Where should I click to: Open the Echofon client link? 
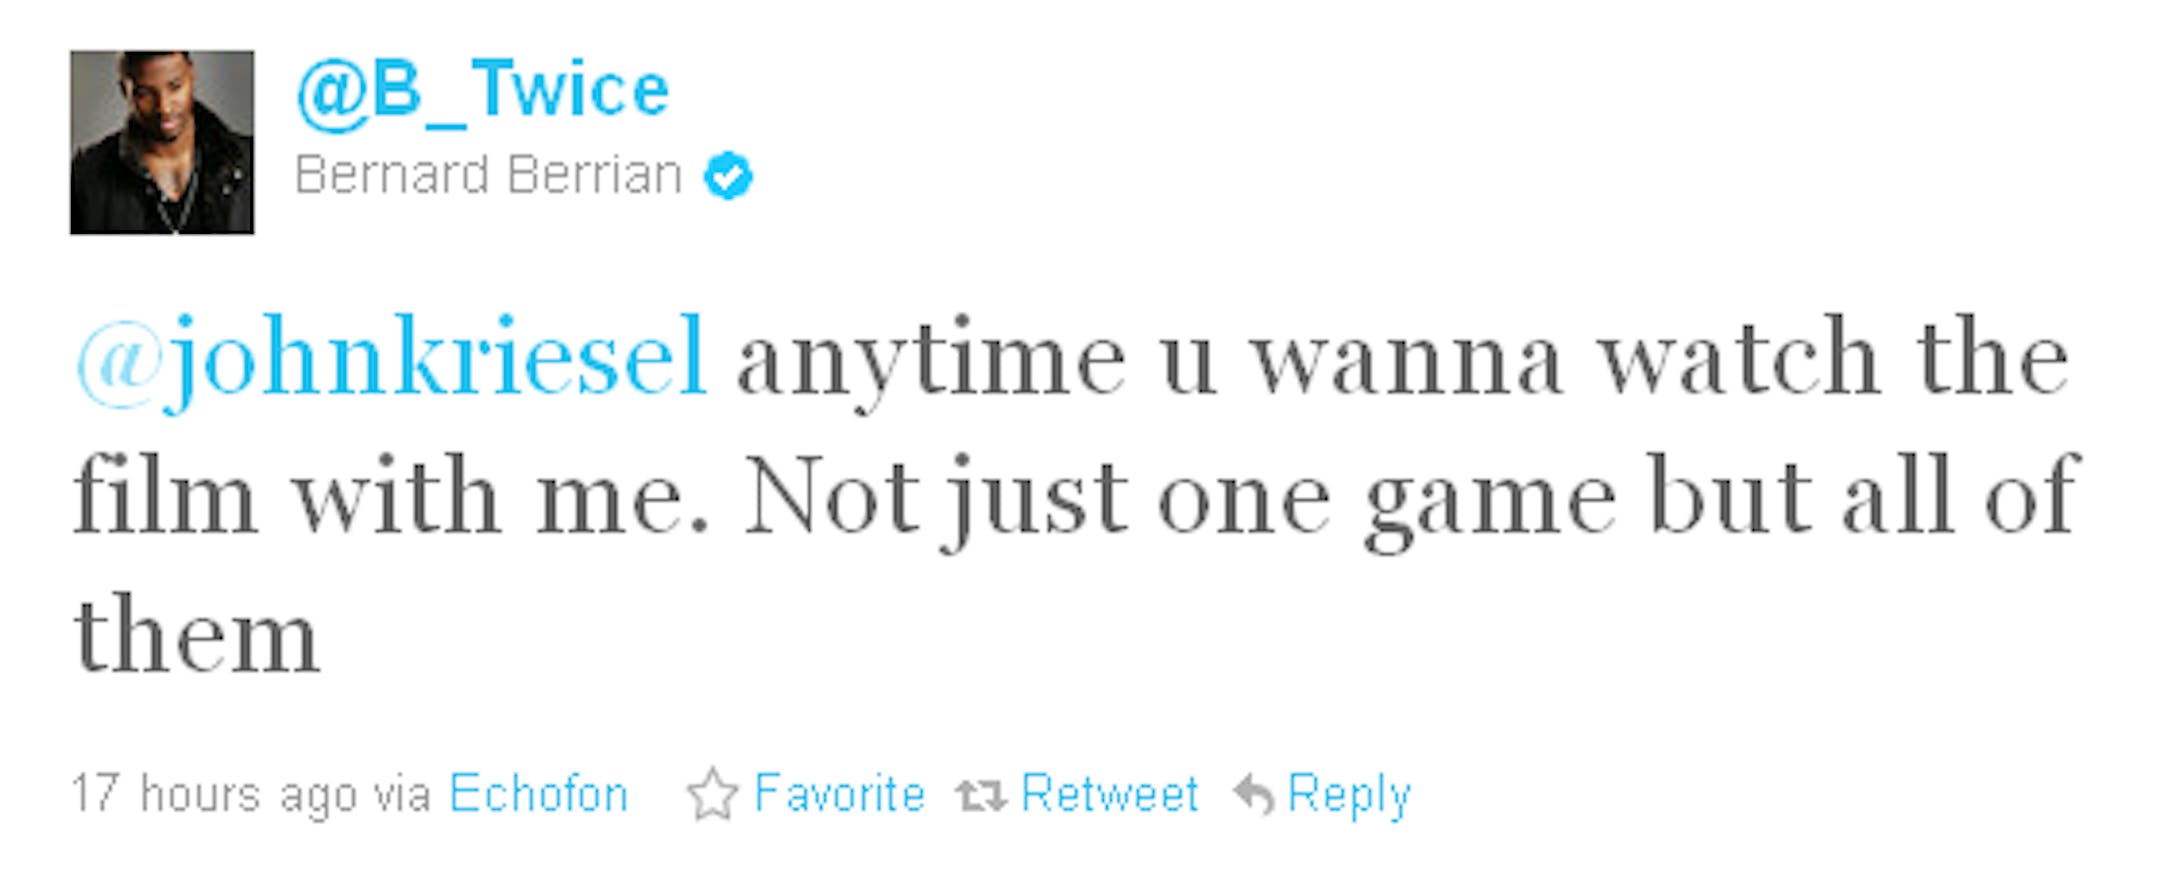[538, 795]
